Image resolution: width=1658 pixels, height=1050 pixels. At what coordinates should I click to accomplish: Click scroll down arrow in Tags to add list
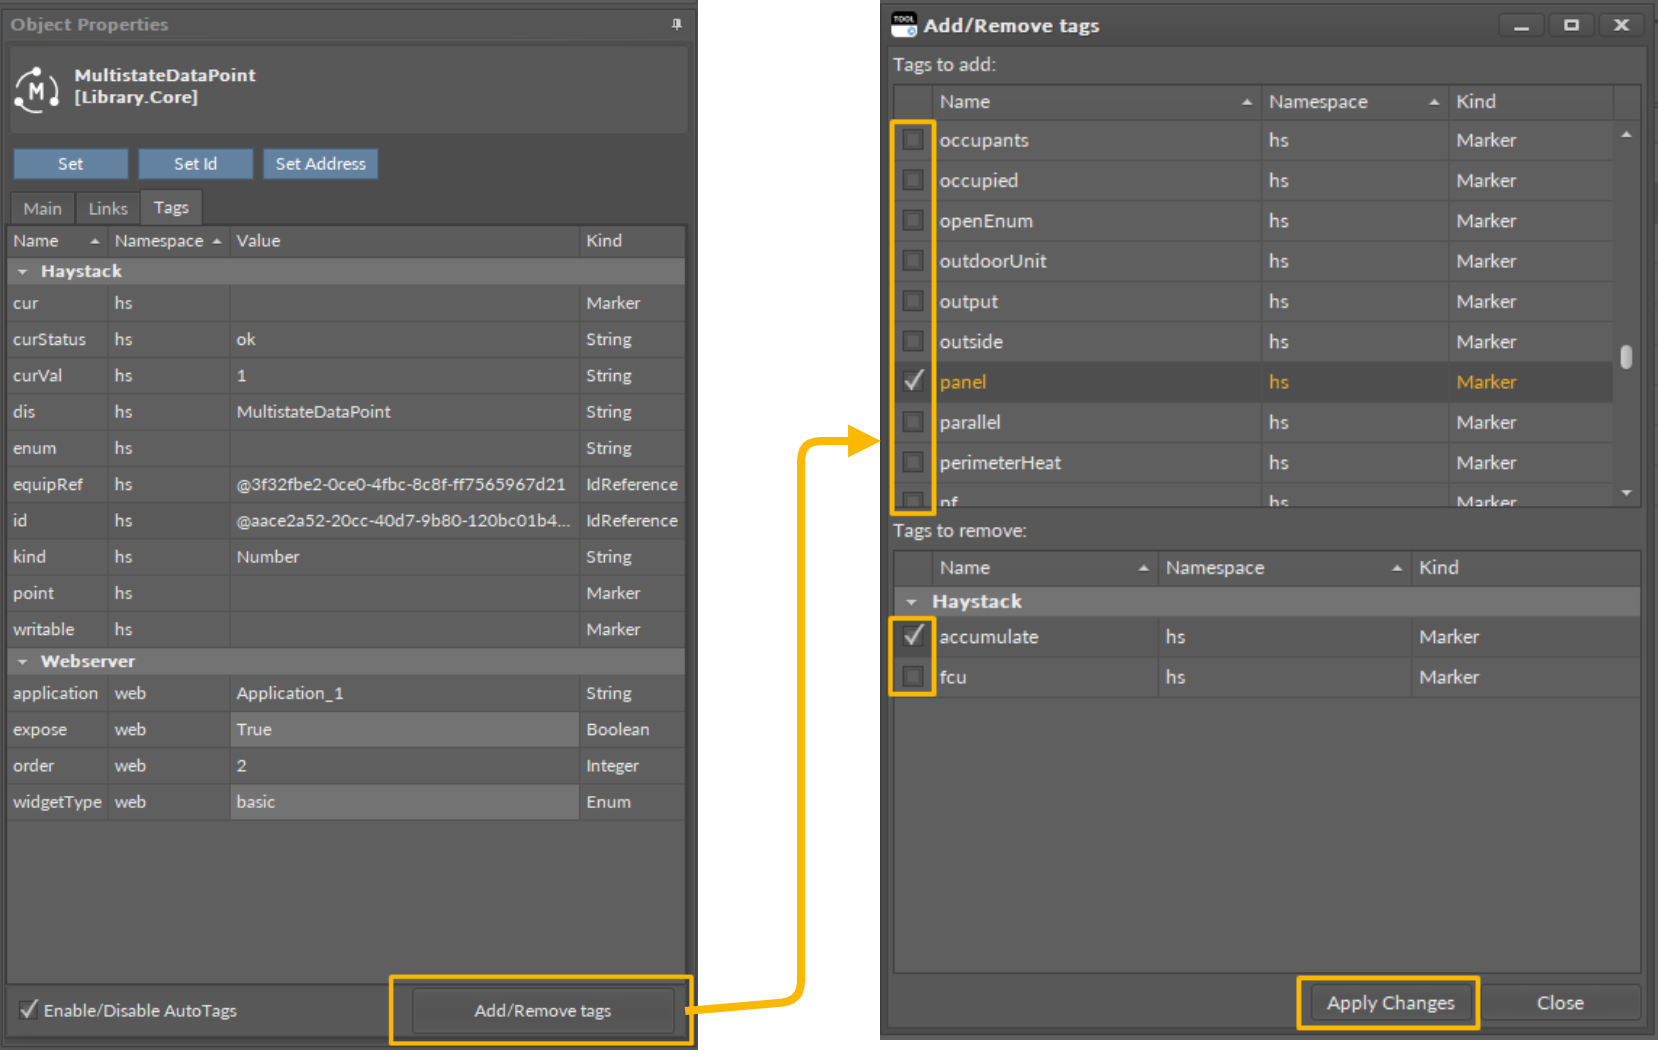1626,492
